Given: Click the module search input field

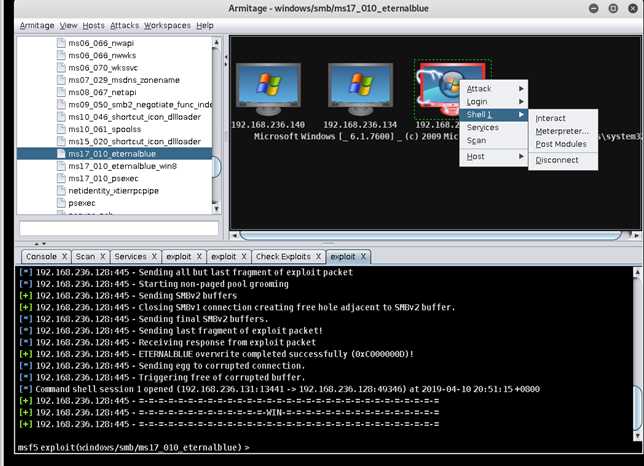Looking at the screenshot, I should (x=119, y=228).
